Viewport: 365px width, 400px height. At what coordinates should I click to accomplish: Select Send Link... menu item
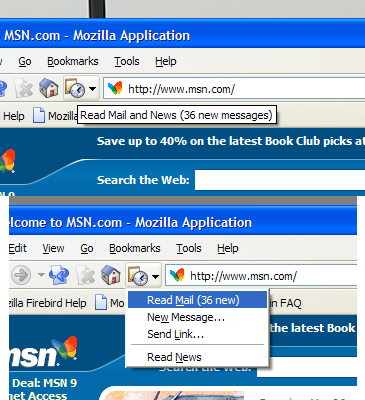(197, 334)
